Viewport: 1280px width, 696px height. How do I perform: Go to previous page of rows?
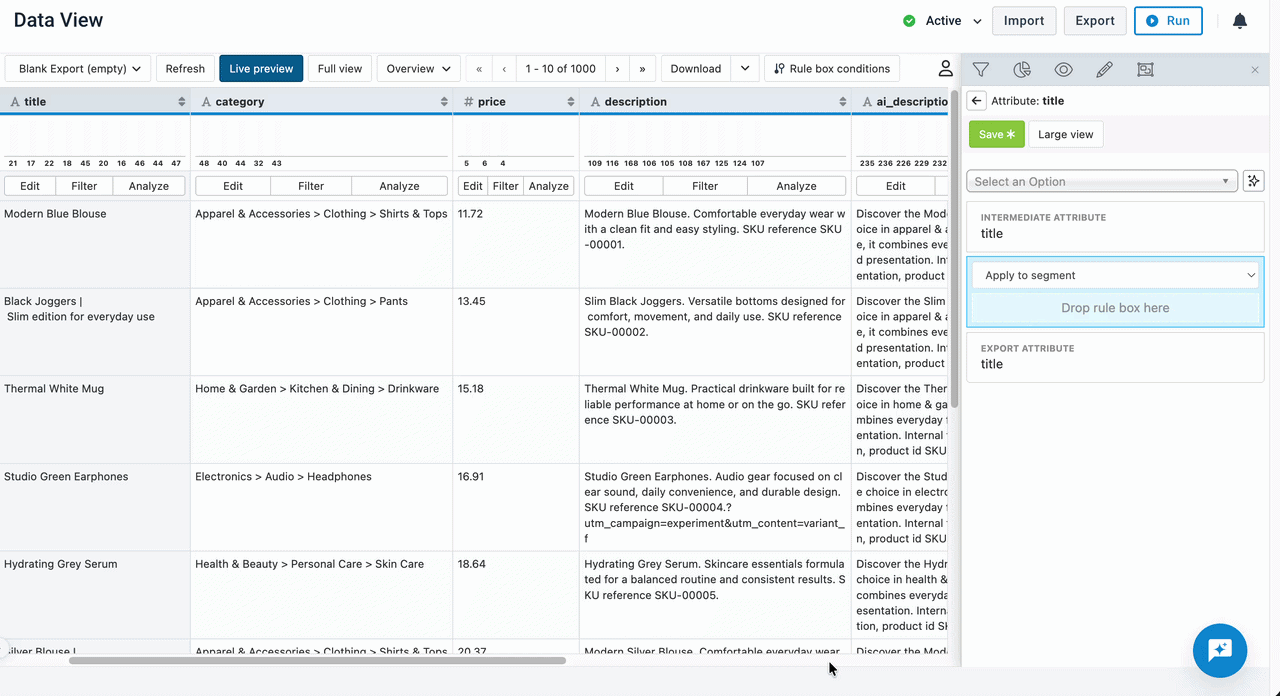click(504, 69)
